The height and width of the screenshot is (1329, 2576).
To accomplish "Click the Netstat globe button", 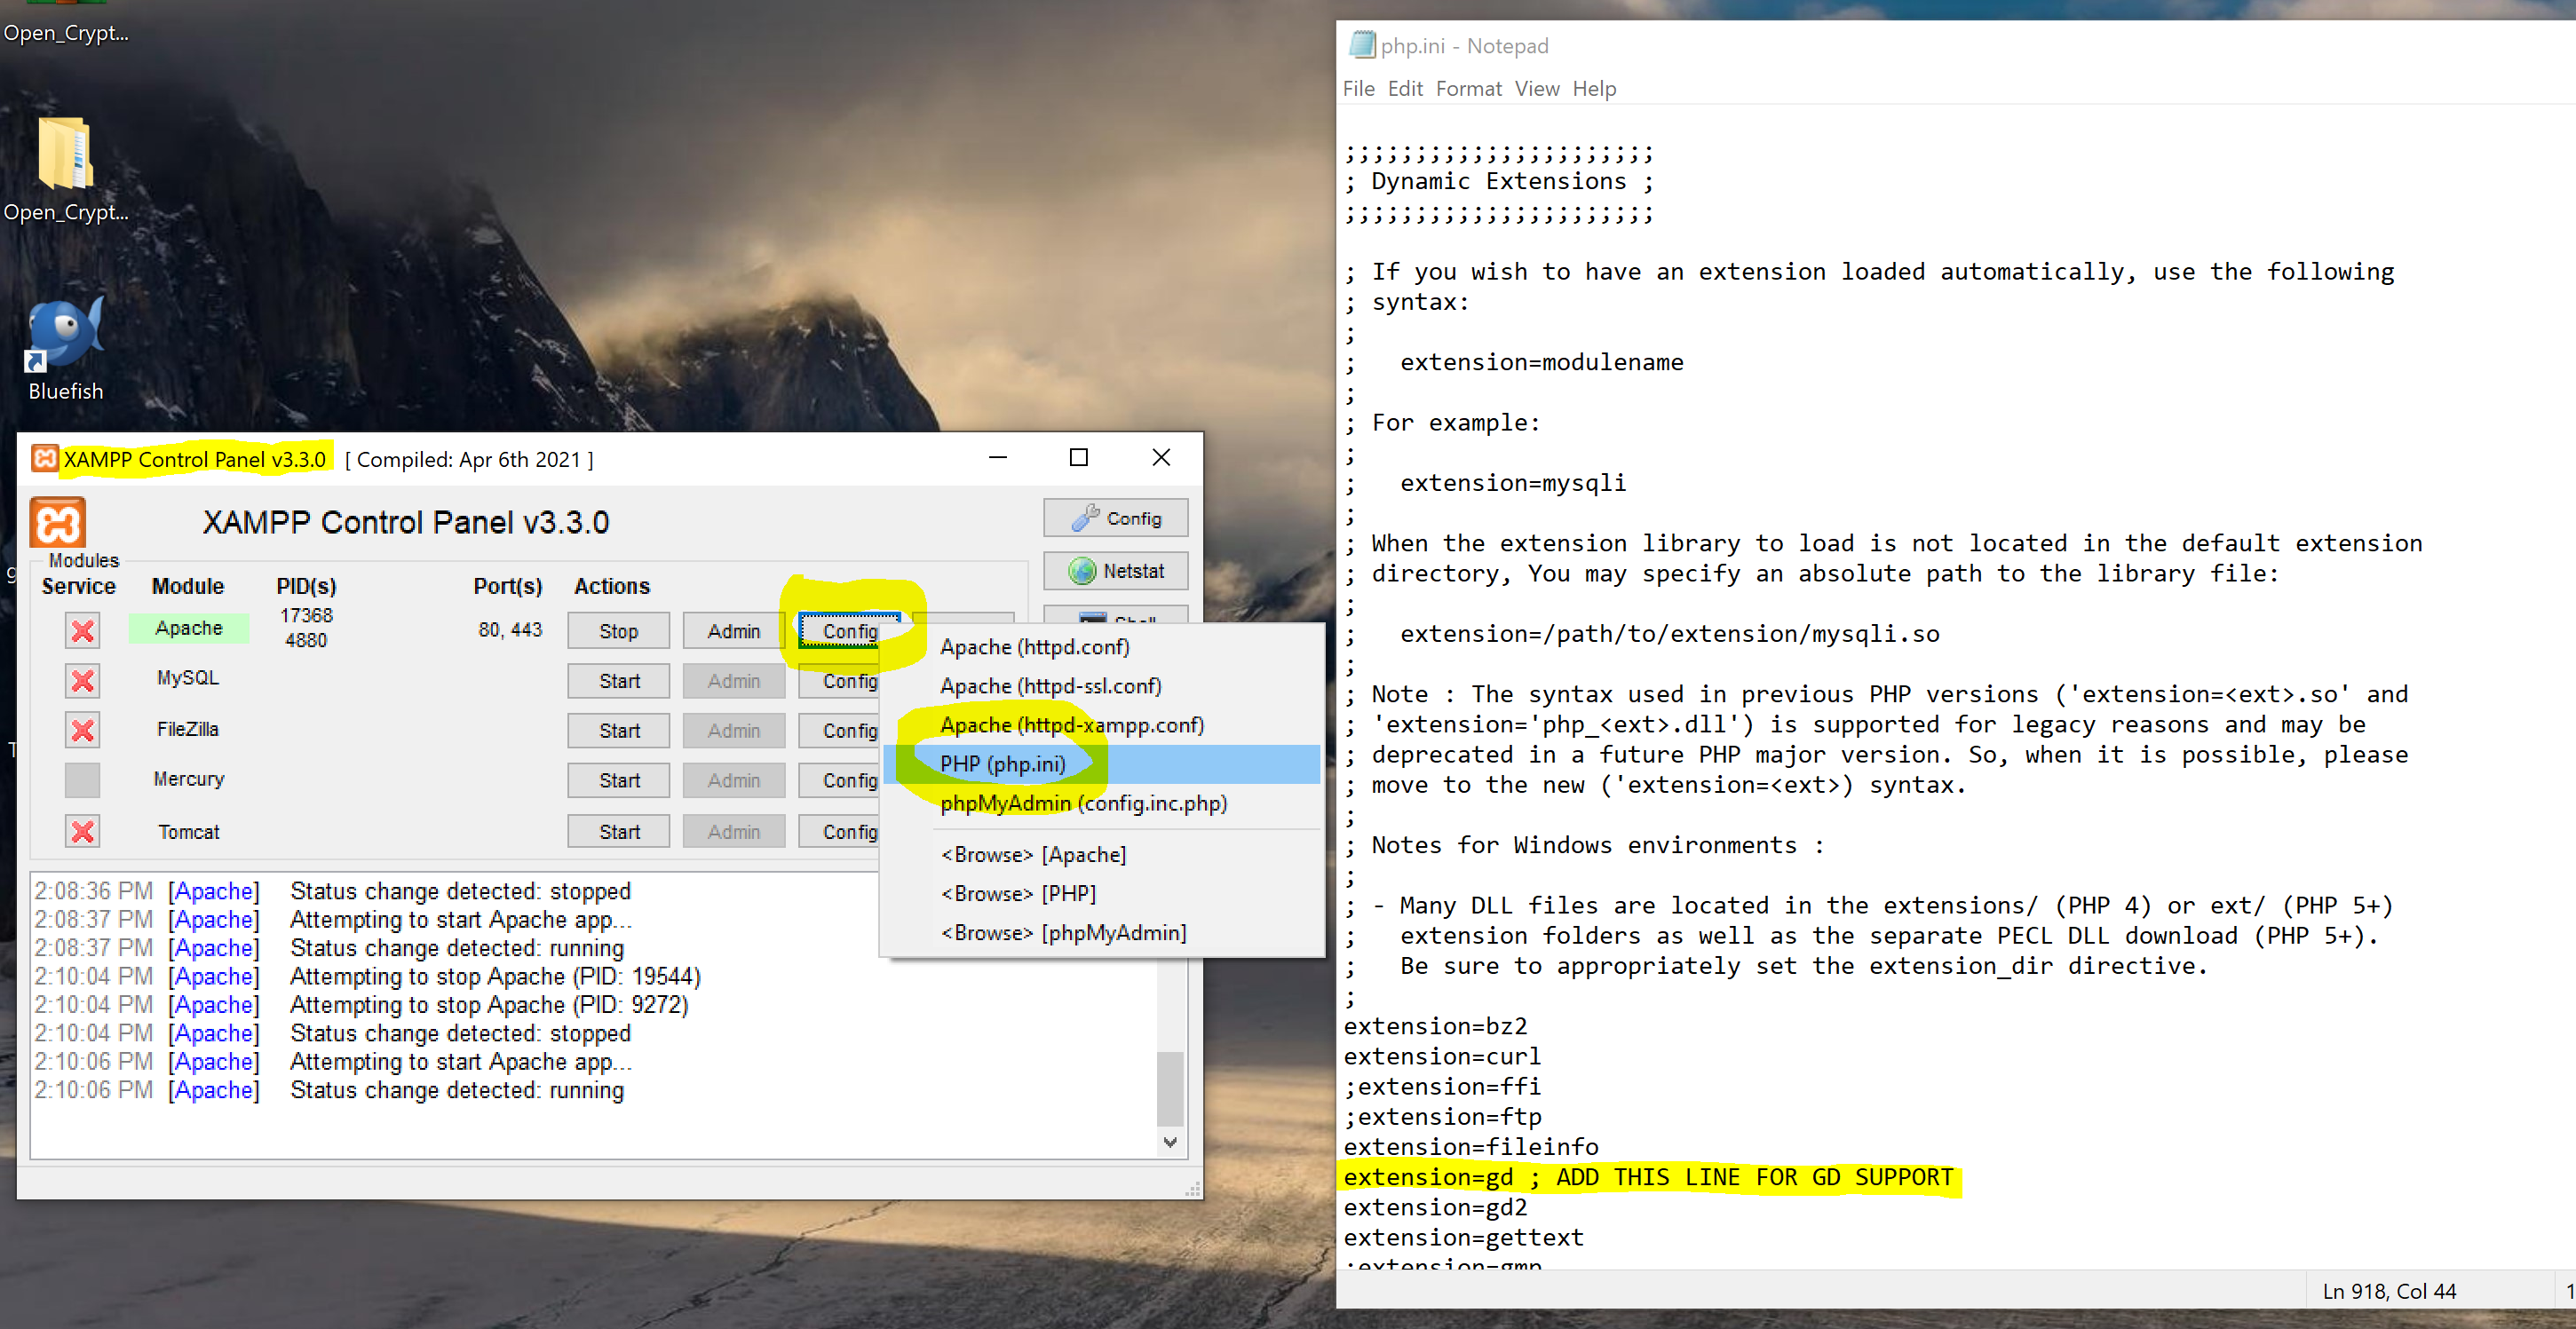I will [x=1115, y=571].
